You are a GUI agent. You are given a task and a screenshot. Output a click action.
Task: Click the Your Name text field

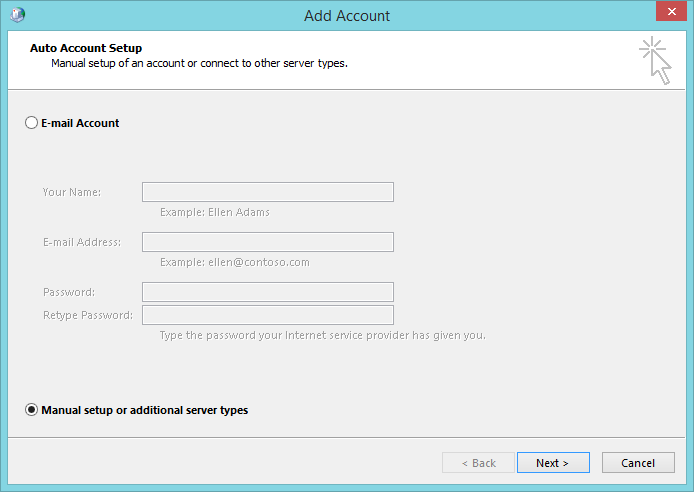click(x=268, y=192)
